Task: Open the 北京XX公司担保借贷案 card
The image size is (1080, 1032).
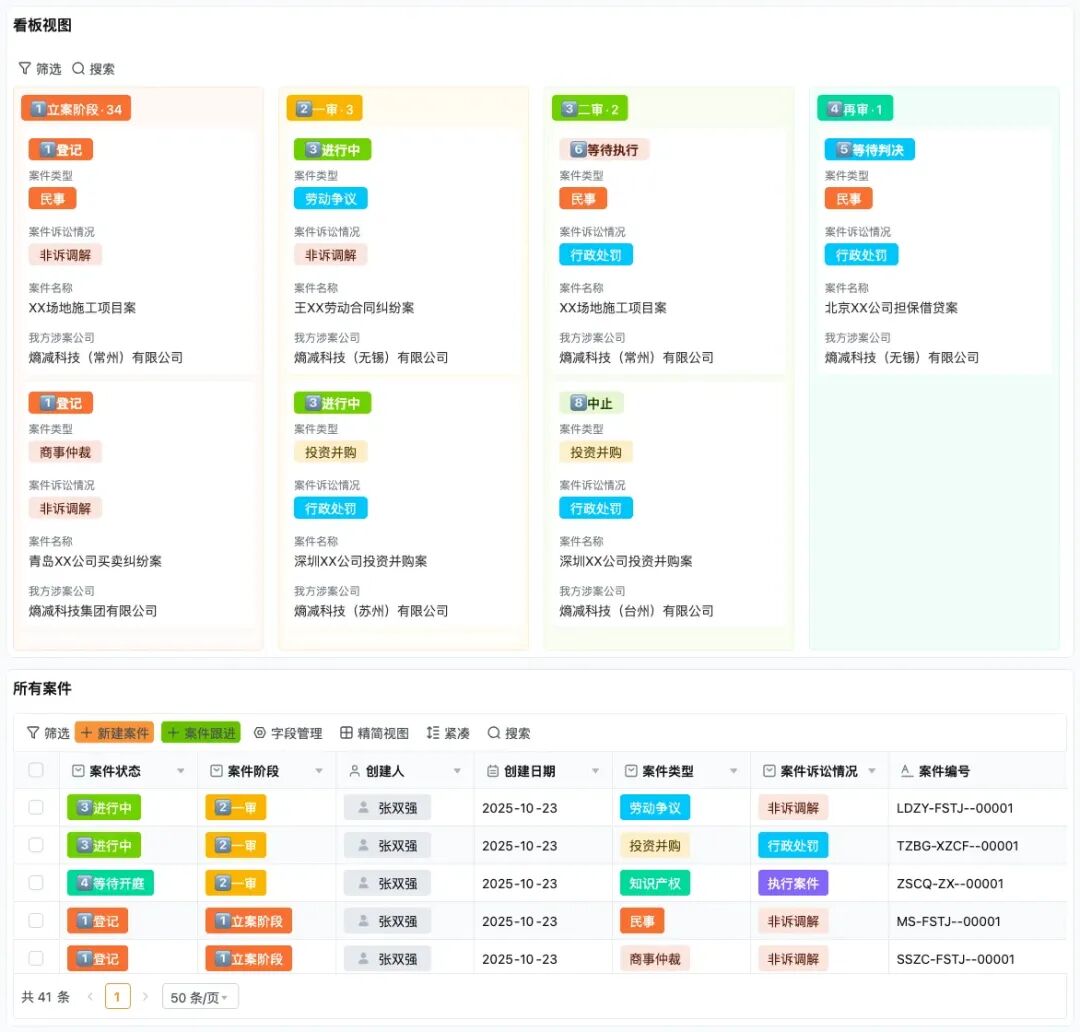Action: 933,253
